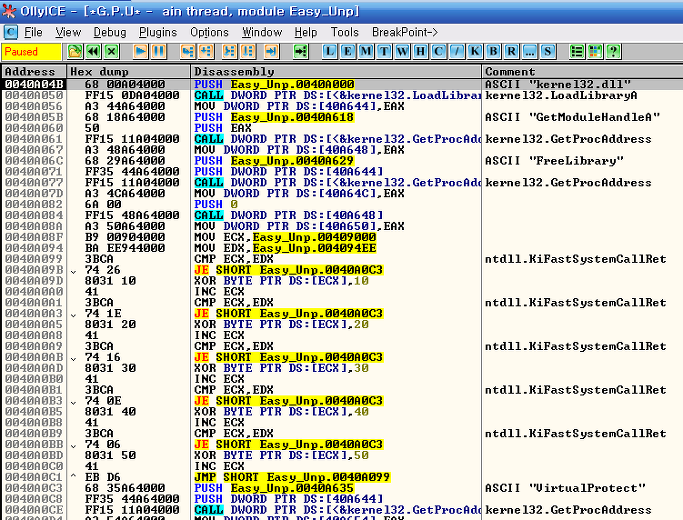Click the Trace into toolbar icon
The image size is (683, 520).
tap(230, 52)
